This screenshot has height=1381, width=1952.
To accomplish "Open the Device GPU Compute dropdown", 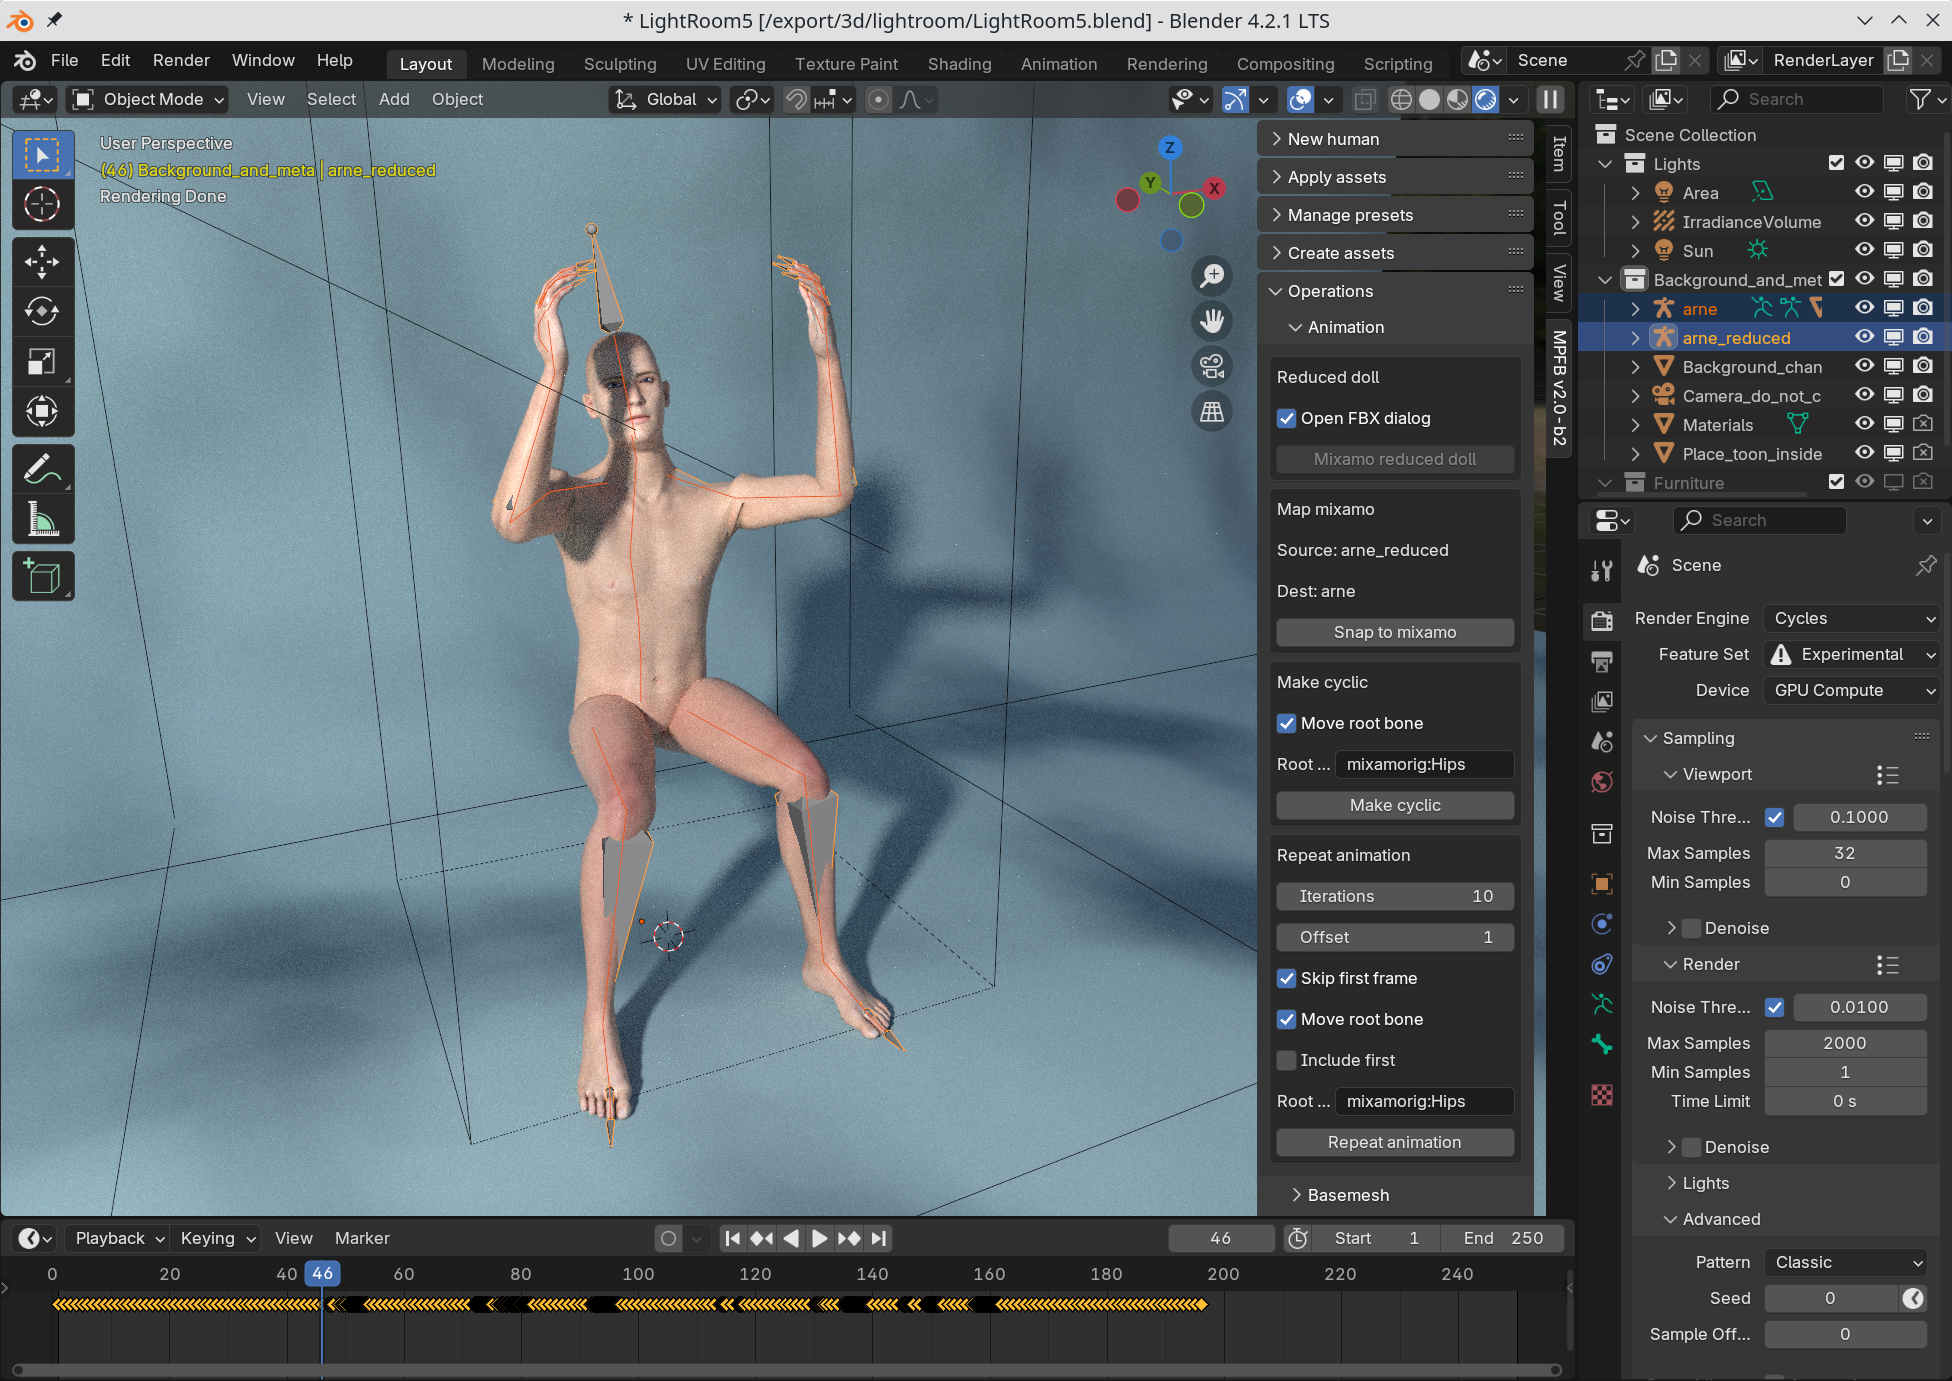I will coord(1852,690).
